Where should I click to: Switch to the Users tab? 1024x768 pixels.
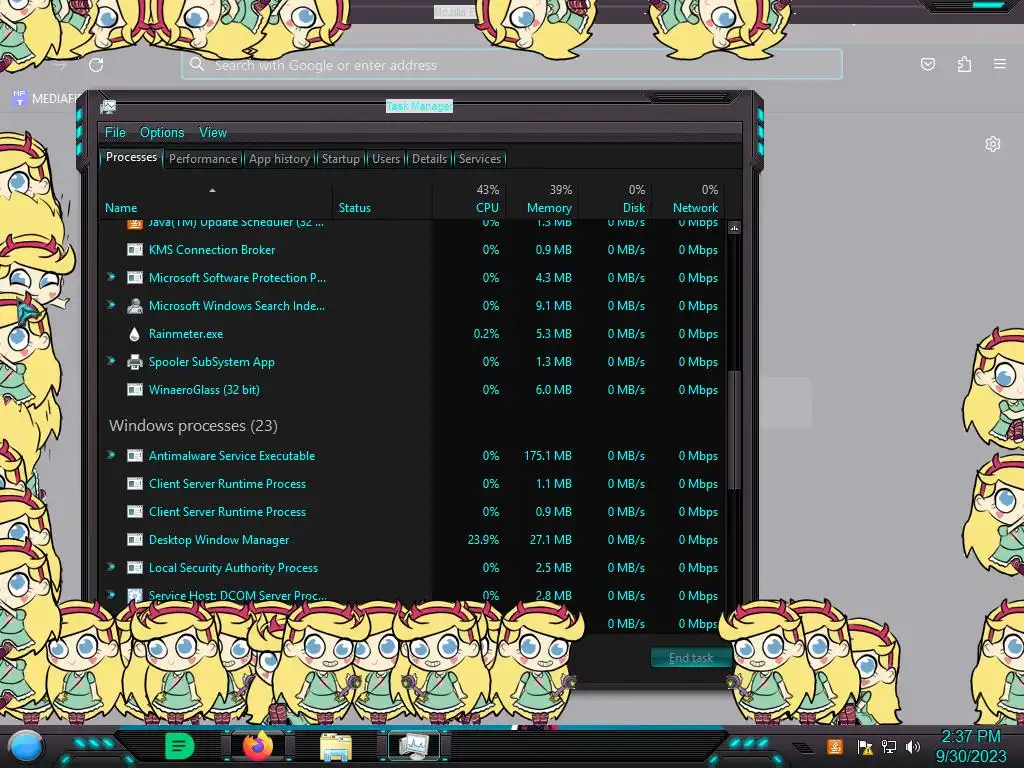coord(385,159)
